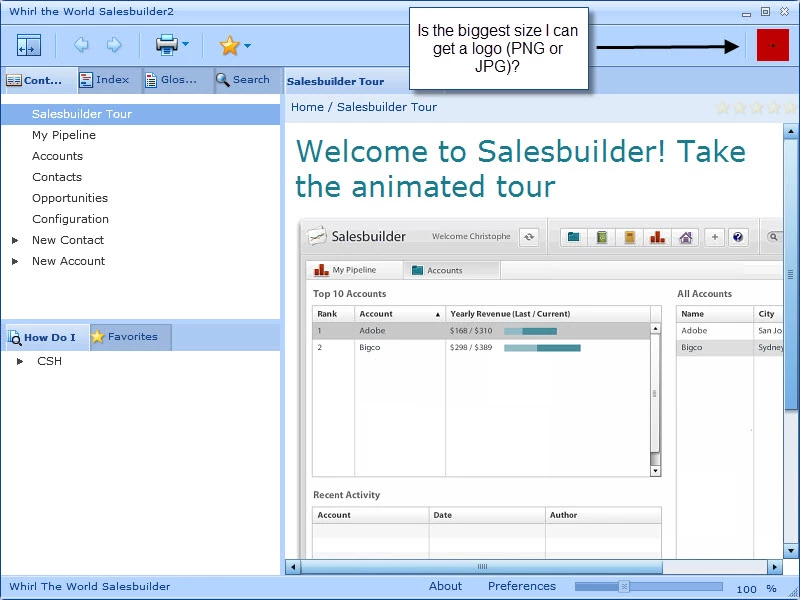
Task: Click the refresh icon beside Welcome Christophe
Action: [x=529, y=237]
